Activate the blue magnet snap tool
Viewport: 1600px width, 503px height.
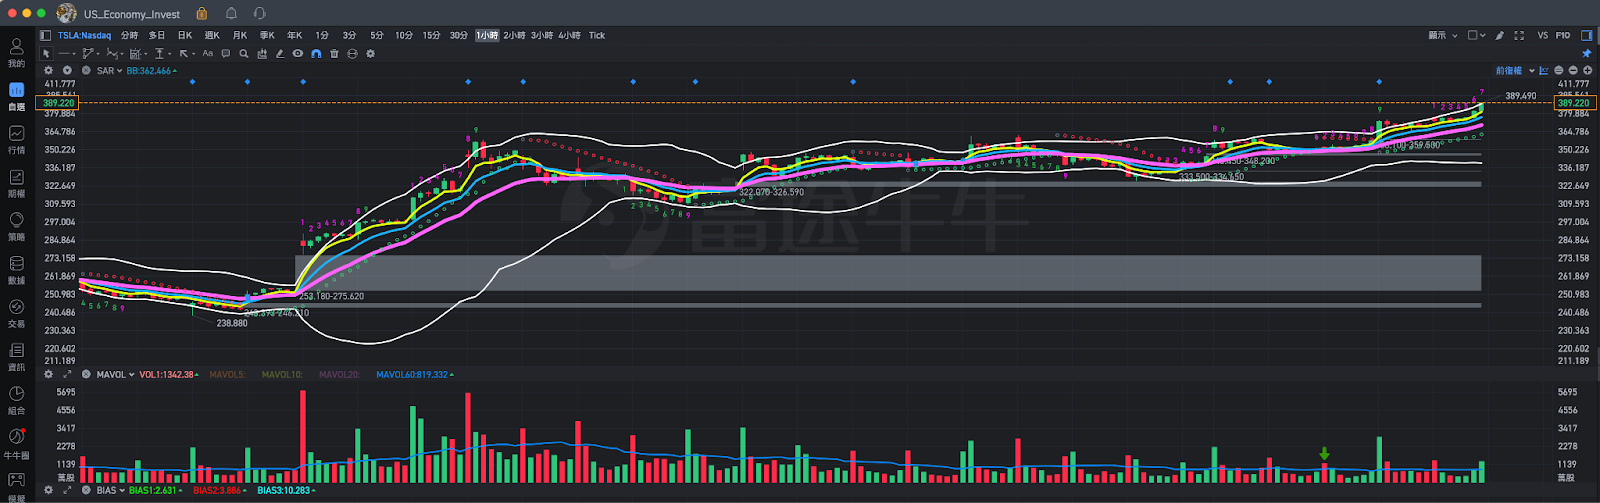[x=316, y=54]
